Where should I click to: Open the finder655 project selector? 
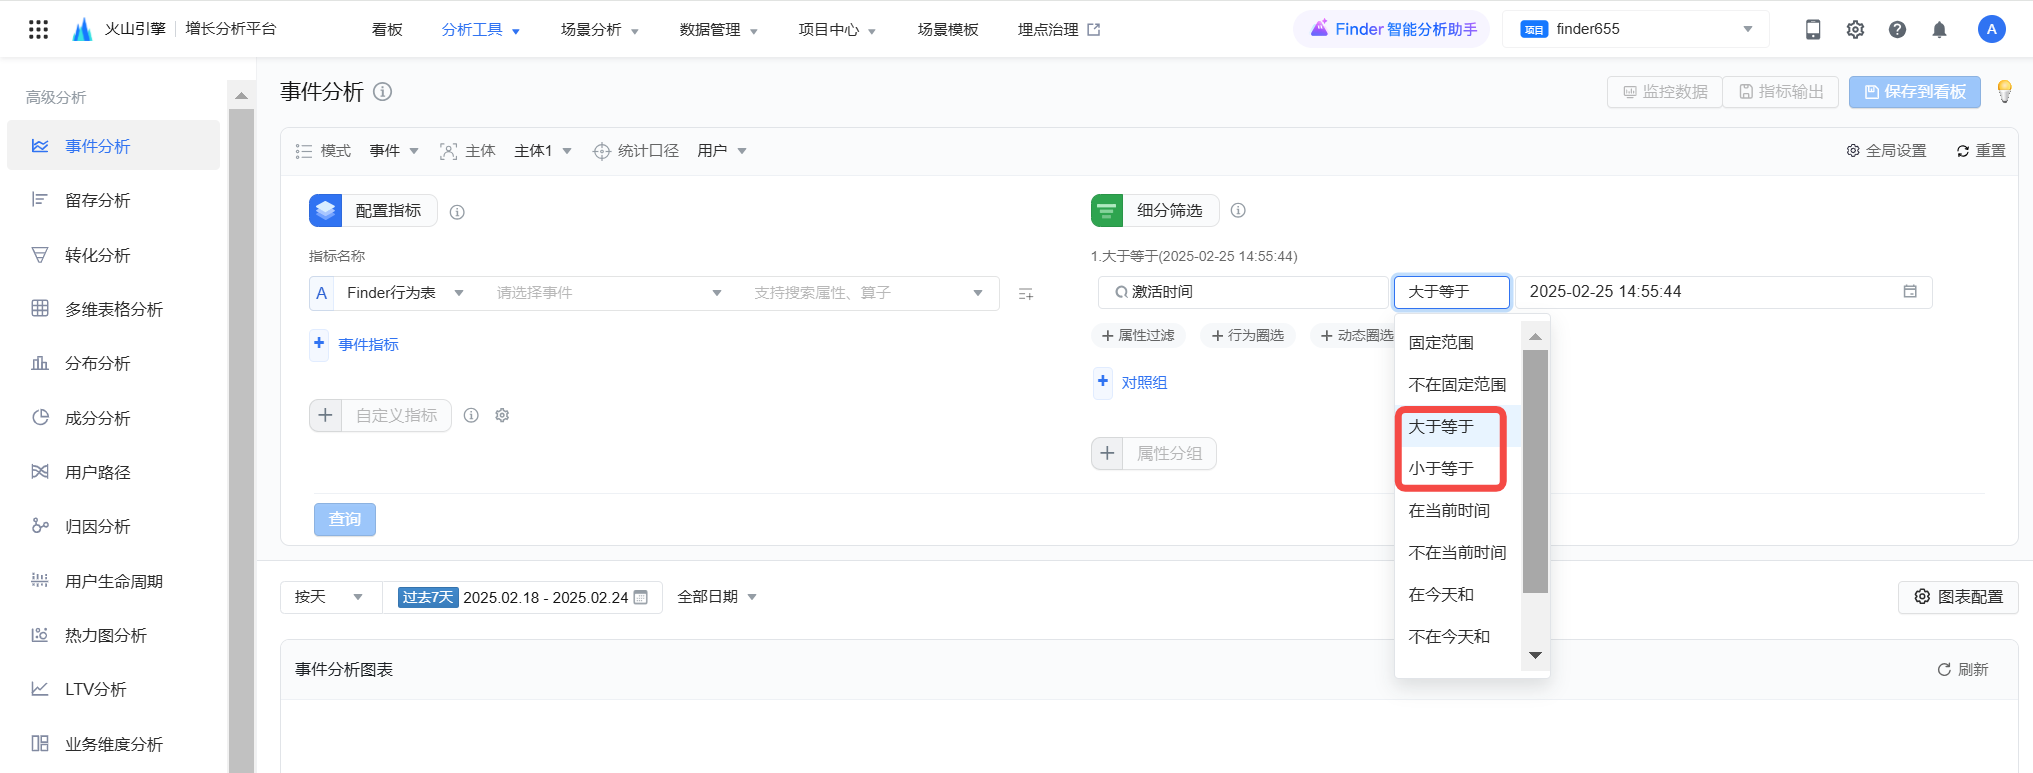pyautogui.click(x=1637, y=29)
